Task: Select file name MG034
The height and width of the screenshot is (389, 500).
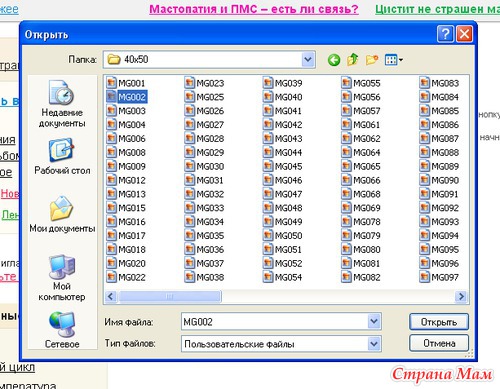Action: coord(210,222)
